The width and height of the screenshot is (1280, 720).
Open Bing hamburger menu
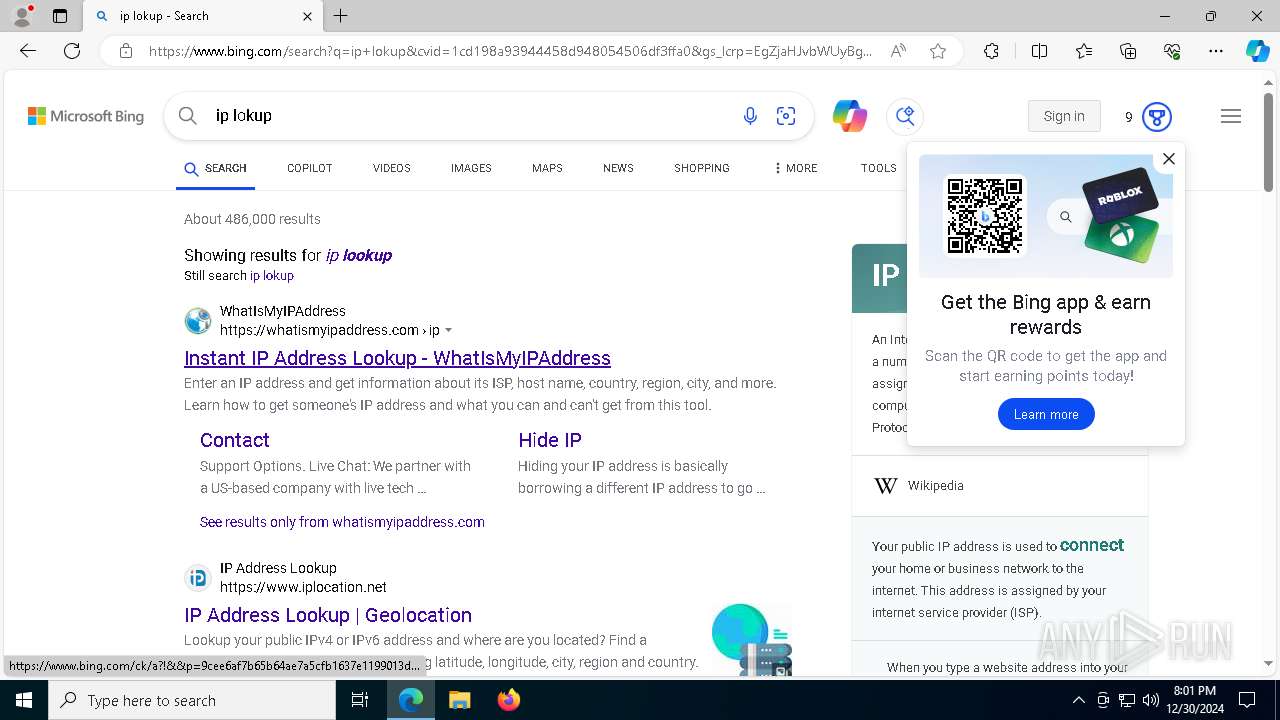point(1231,116)
